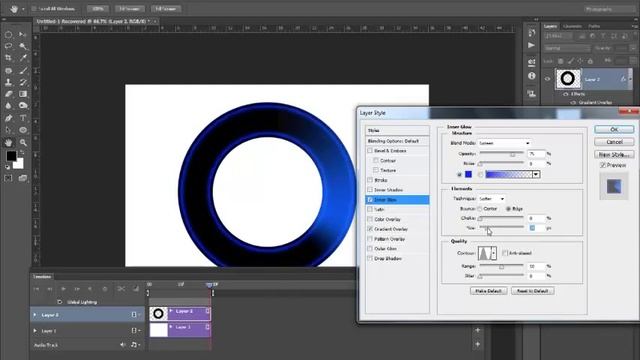The image size is (640, 360).
Task: Open the gradient picker dropdown arrow
Action: pyautogui.click(x=536, y=174)
